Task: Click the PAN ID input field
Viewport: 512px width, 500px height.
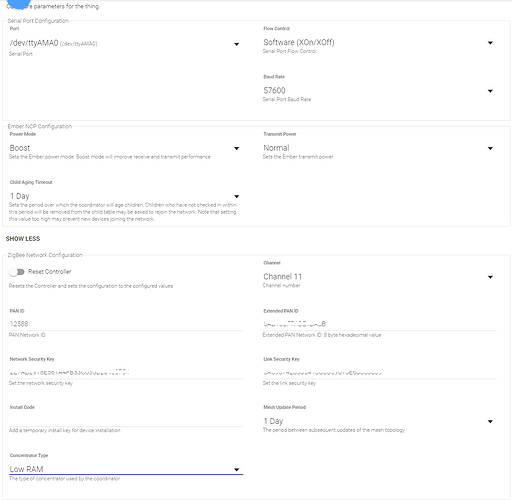Action: pyautogui.click(x=126, y=324)
